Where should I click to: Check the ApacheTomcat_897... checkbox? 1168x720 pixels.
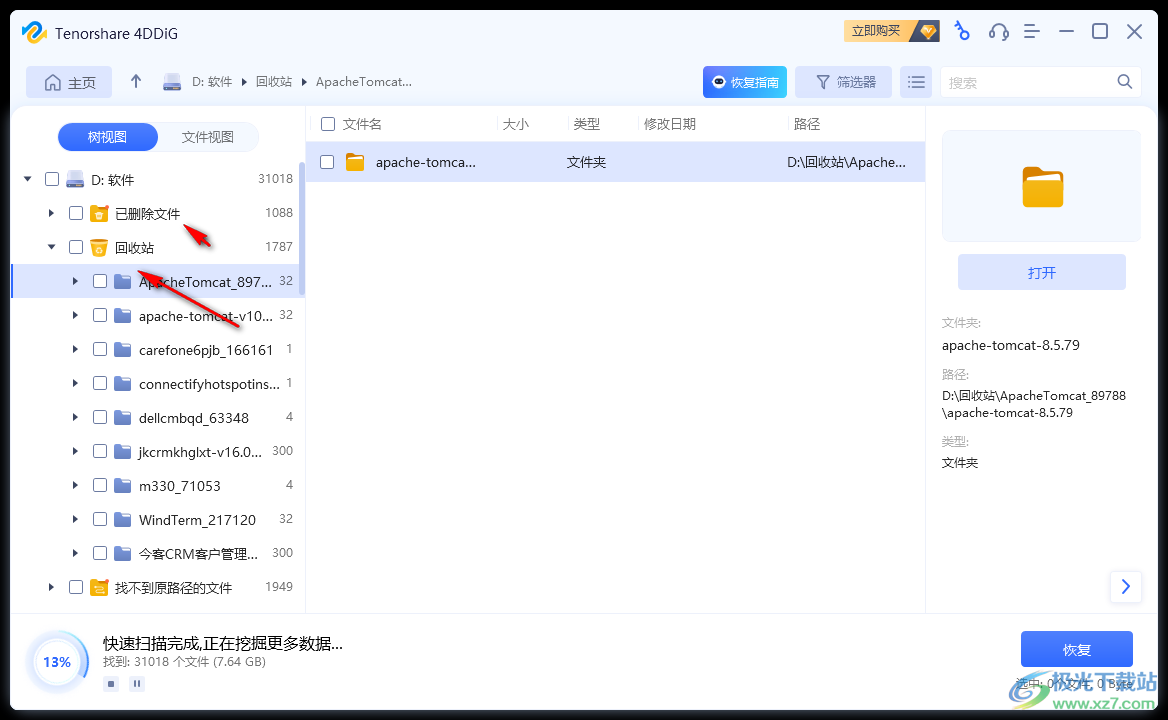pos(100,281)
